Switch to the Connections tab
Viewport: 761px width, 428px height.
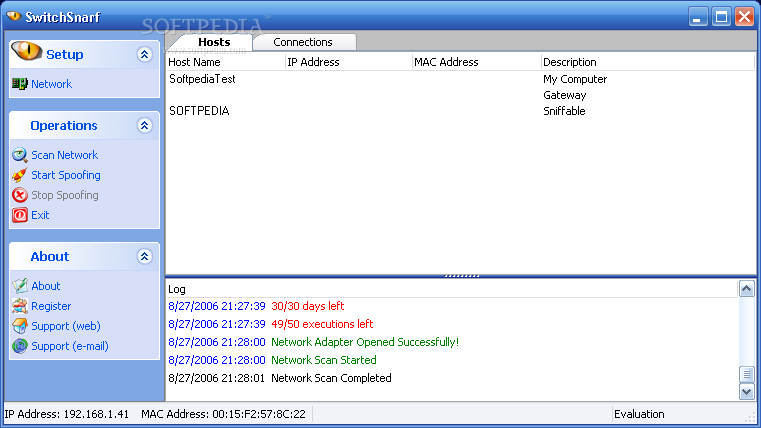pos(303,42)
